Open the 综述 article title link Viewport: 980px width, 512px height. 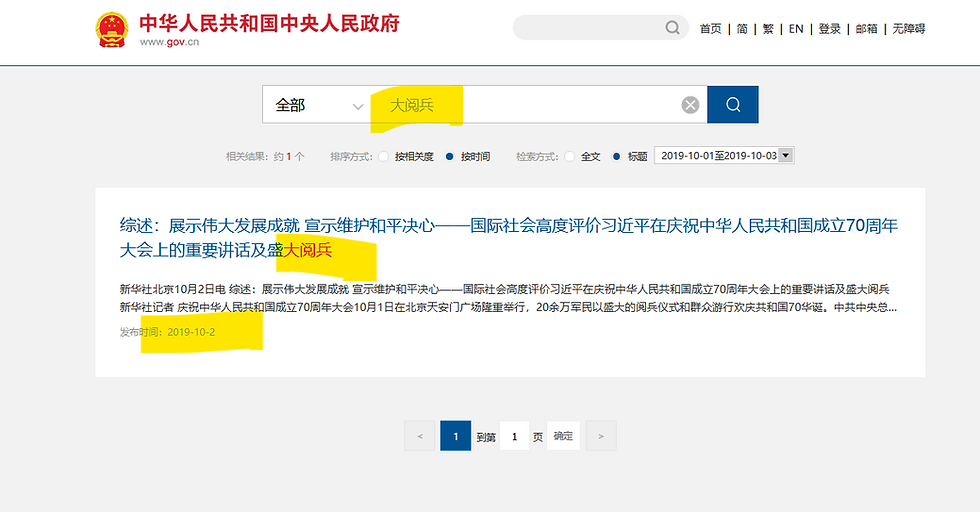(x=508, y=238)
